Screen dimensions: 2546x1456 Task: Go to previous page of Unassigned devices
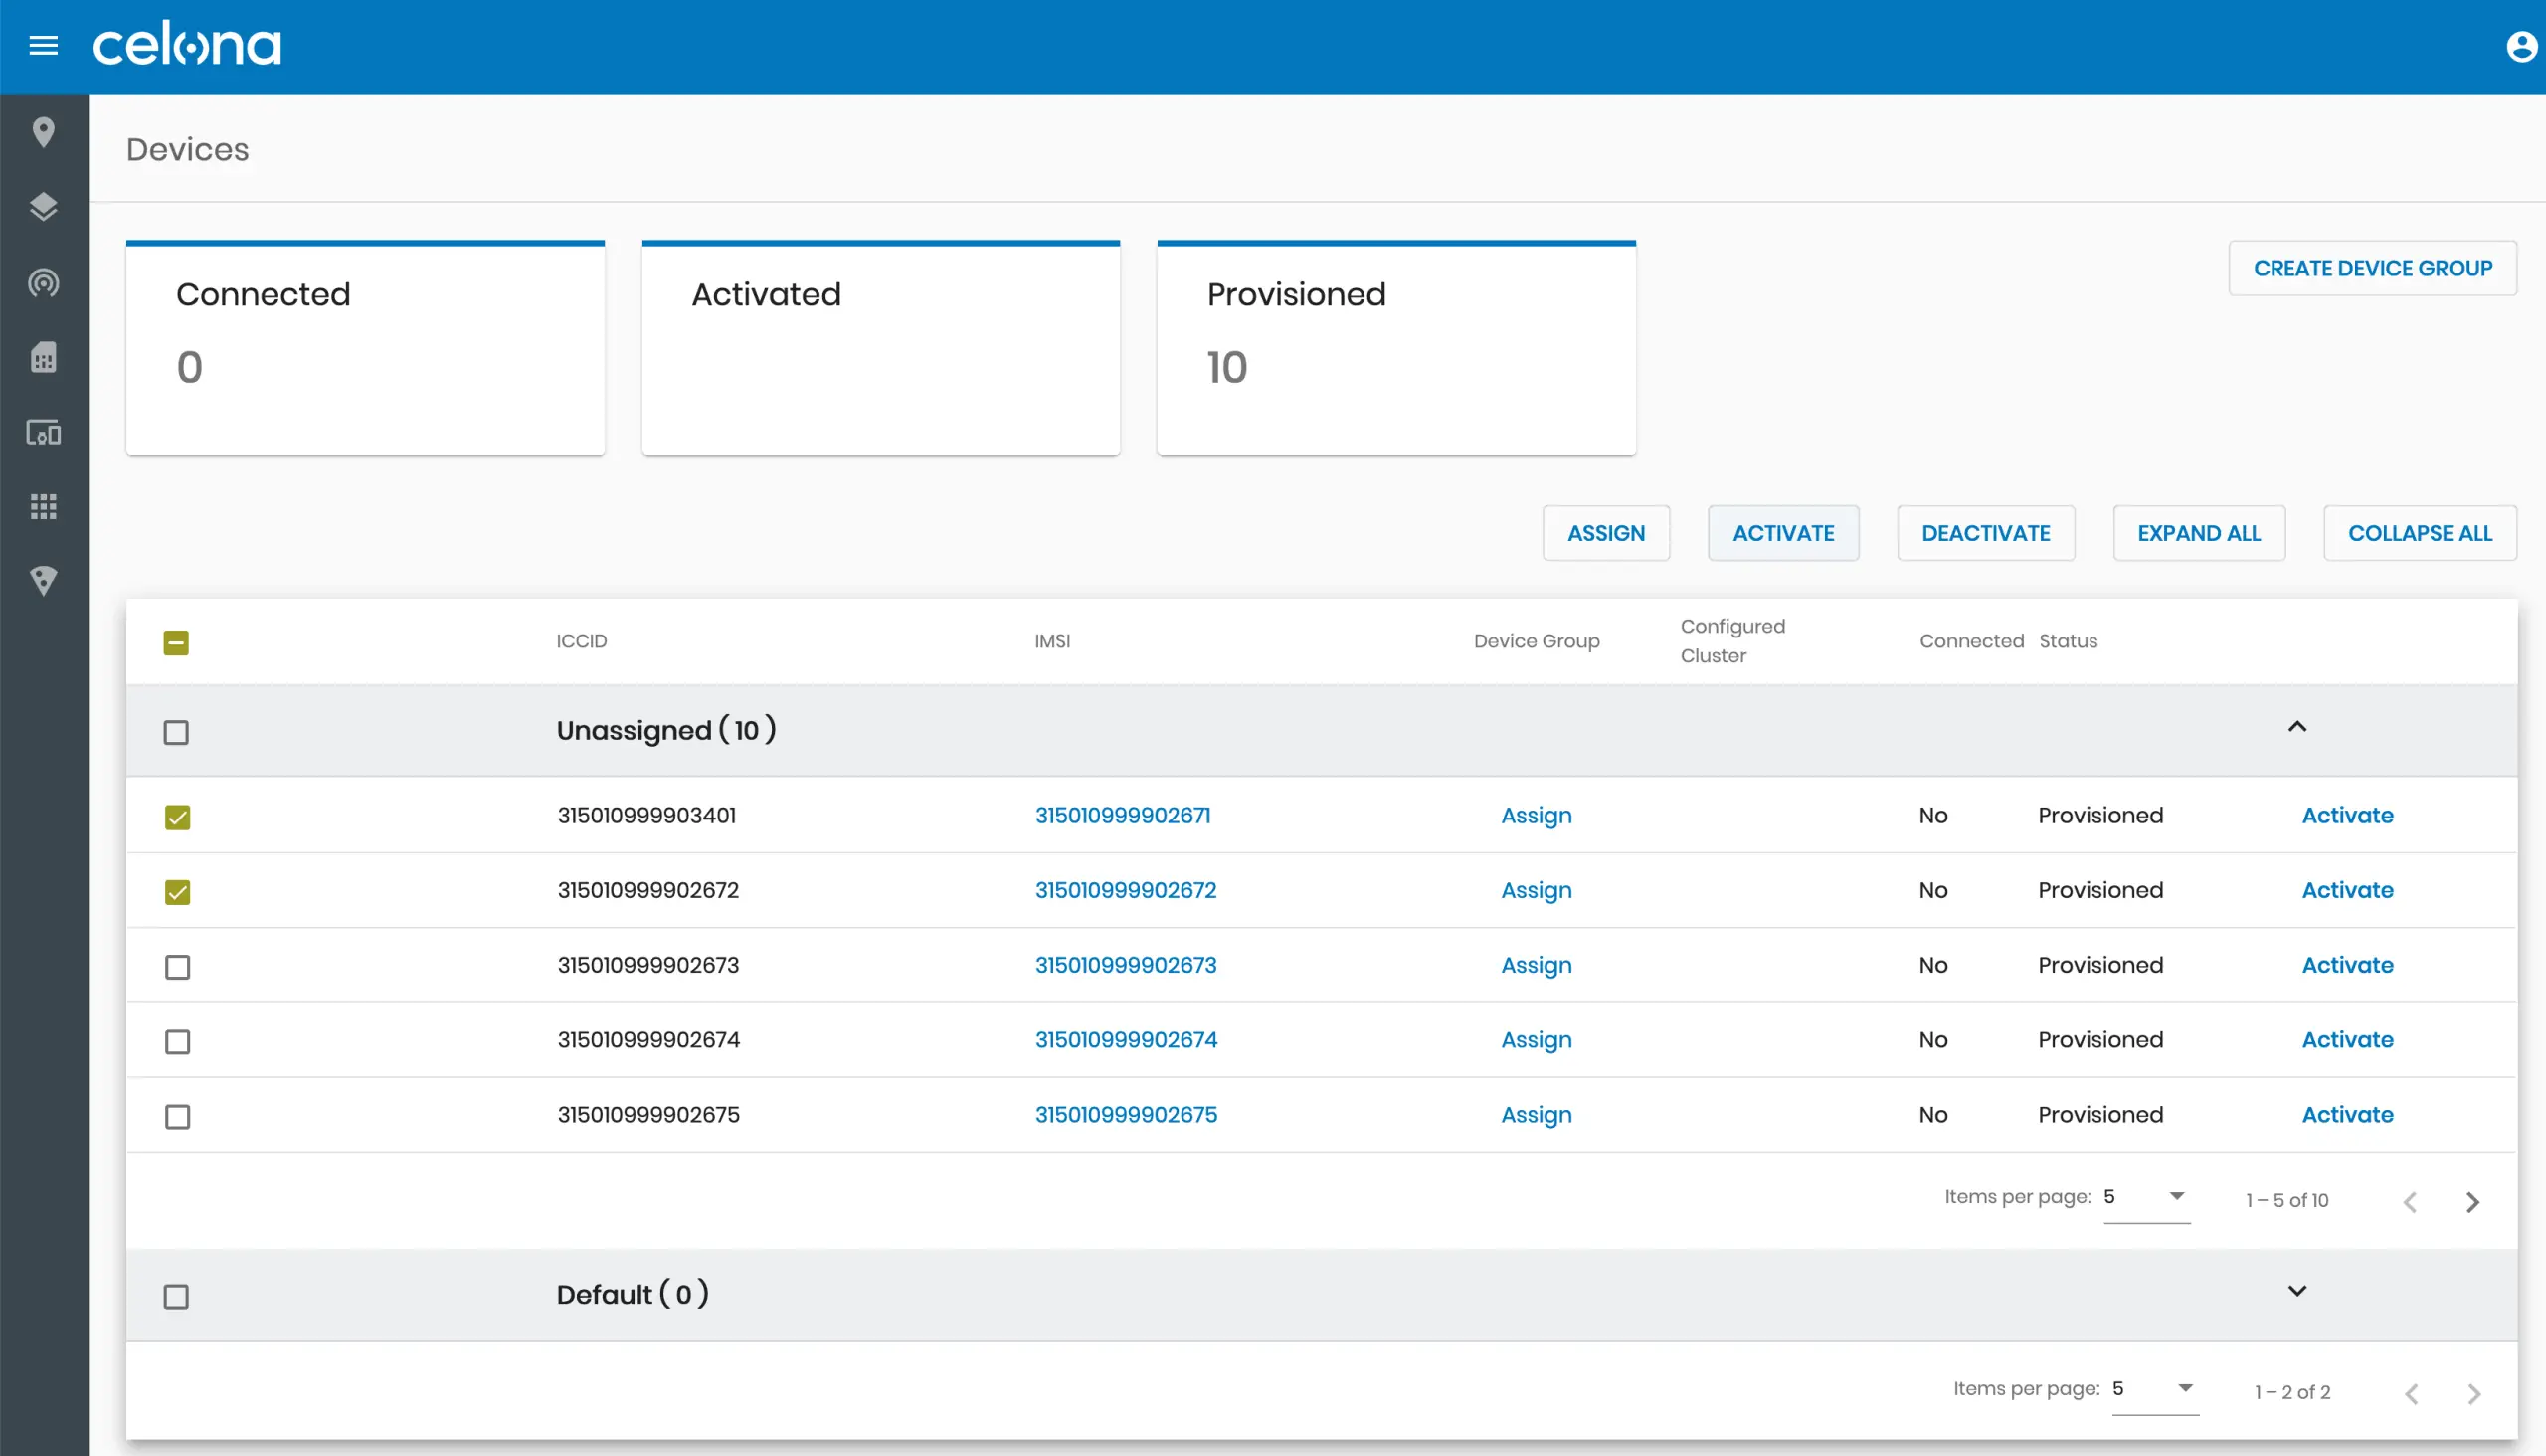tap(2410, 1202)
